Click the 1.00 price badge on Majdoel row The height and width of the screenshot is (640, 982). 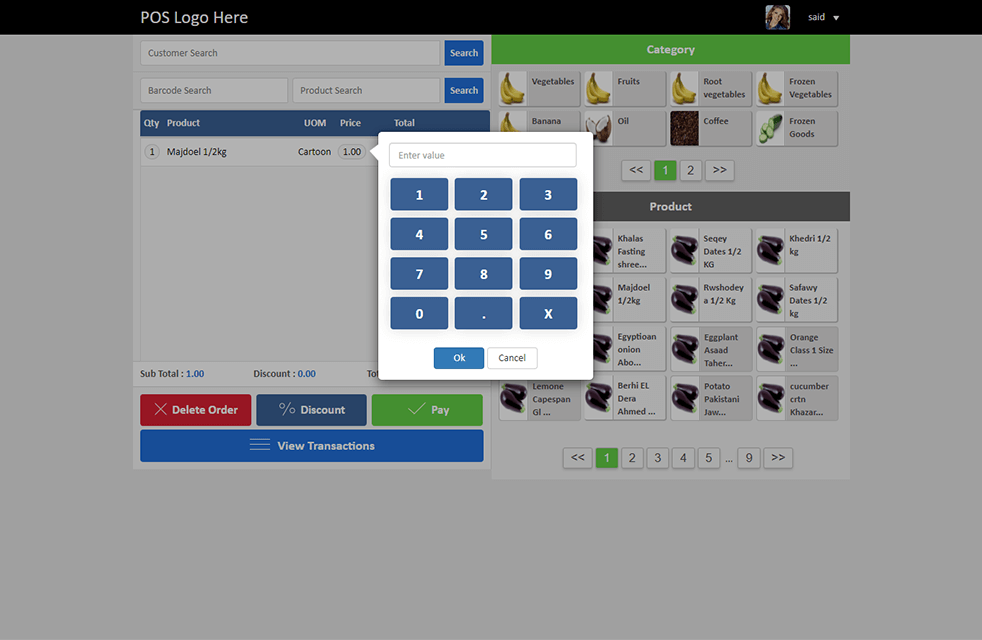pyautogui.click(x=351, y=151)
